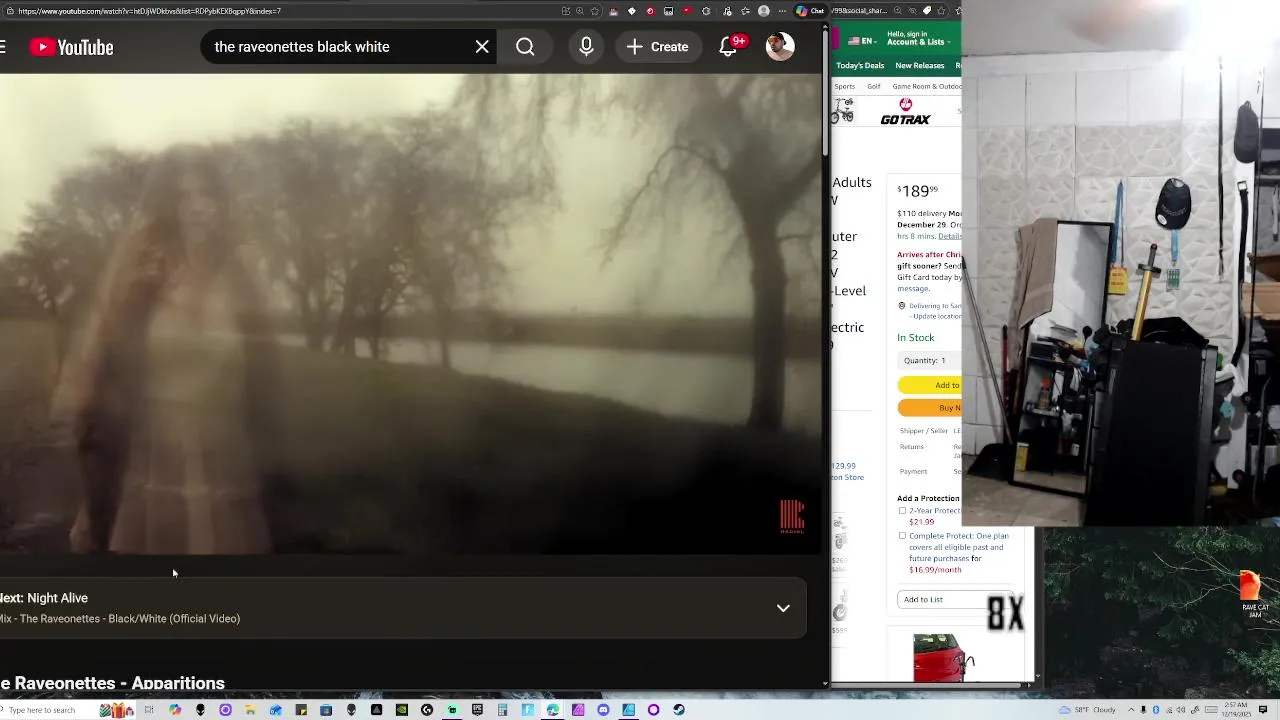Open Epic Games launcher from taskbar
The width and height of the screenshot is (1280, 720).
pyautogui.click(x=477, y=710)
